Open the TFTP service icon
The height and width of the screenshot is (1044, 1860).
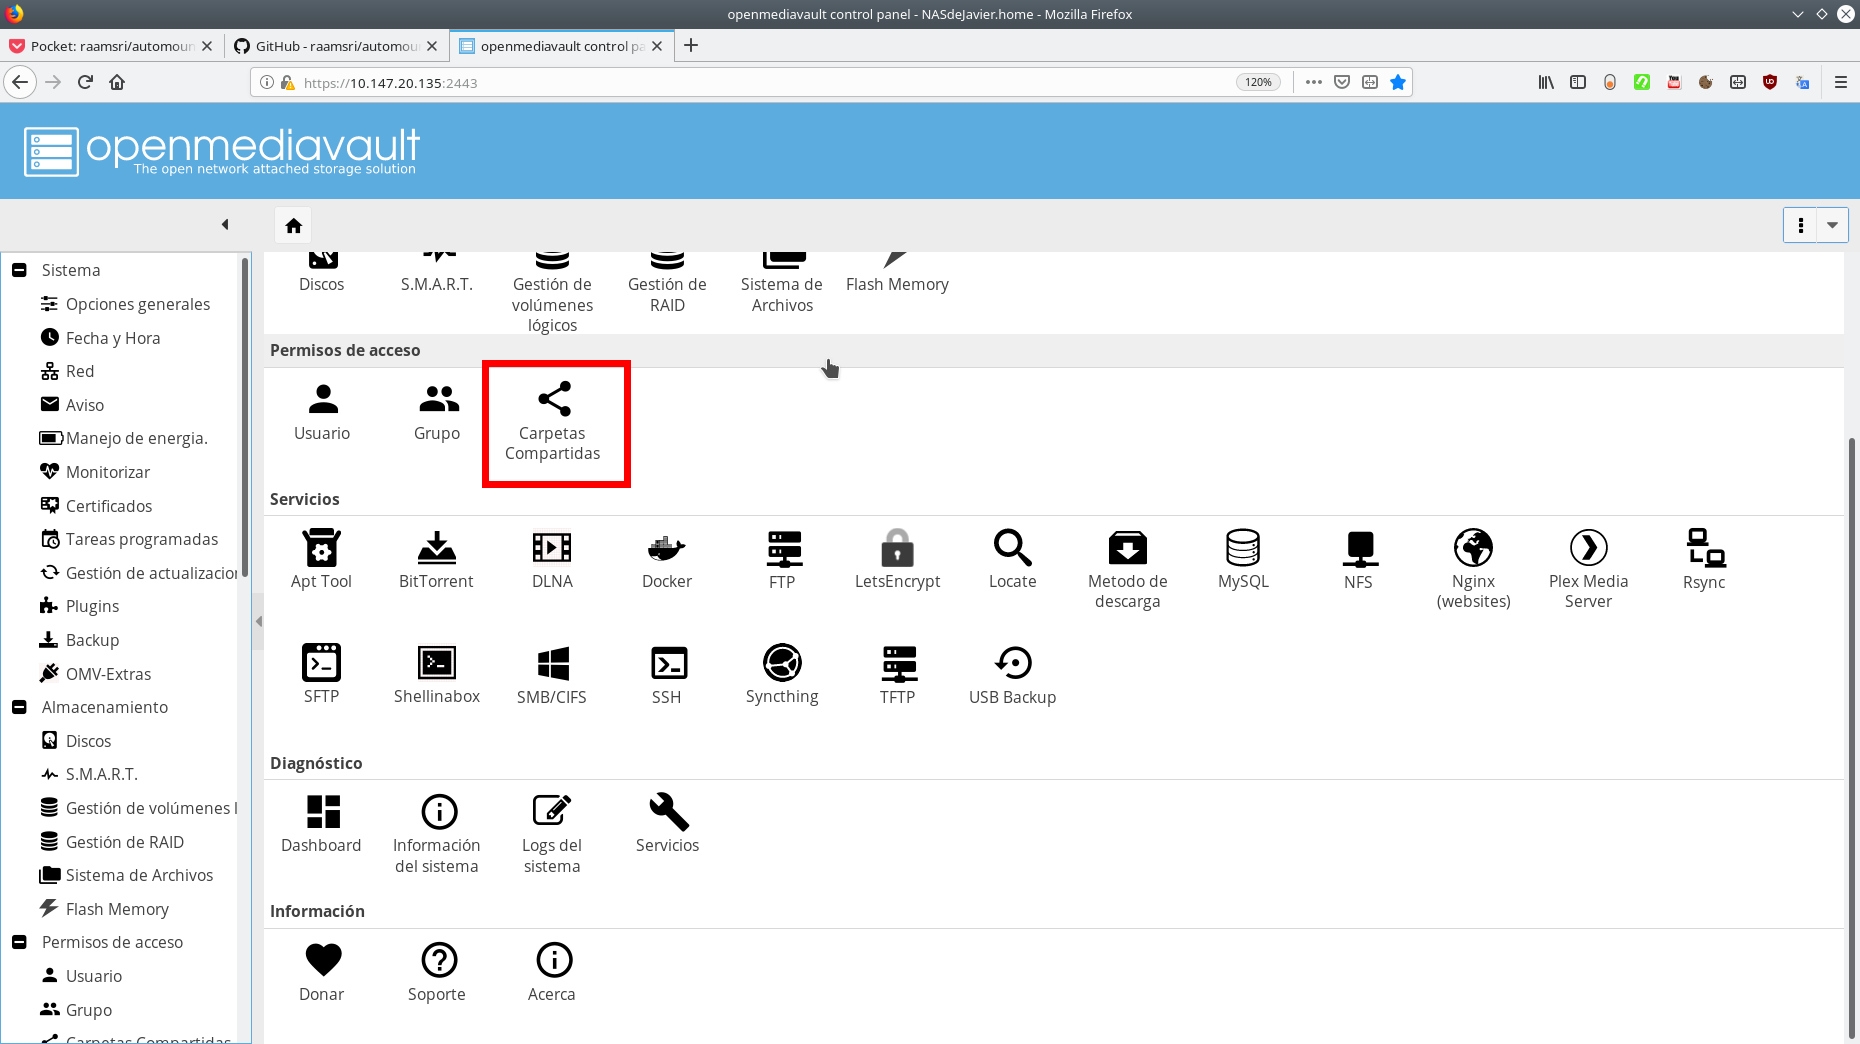(x=898, y=676)
